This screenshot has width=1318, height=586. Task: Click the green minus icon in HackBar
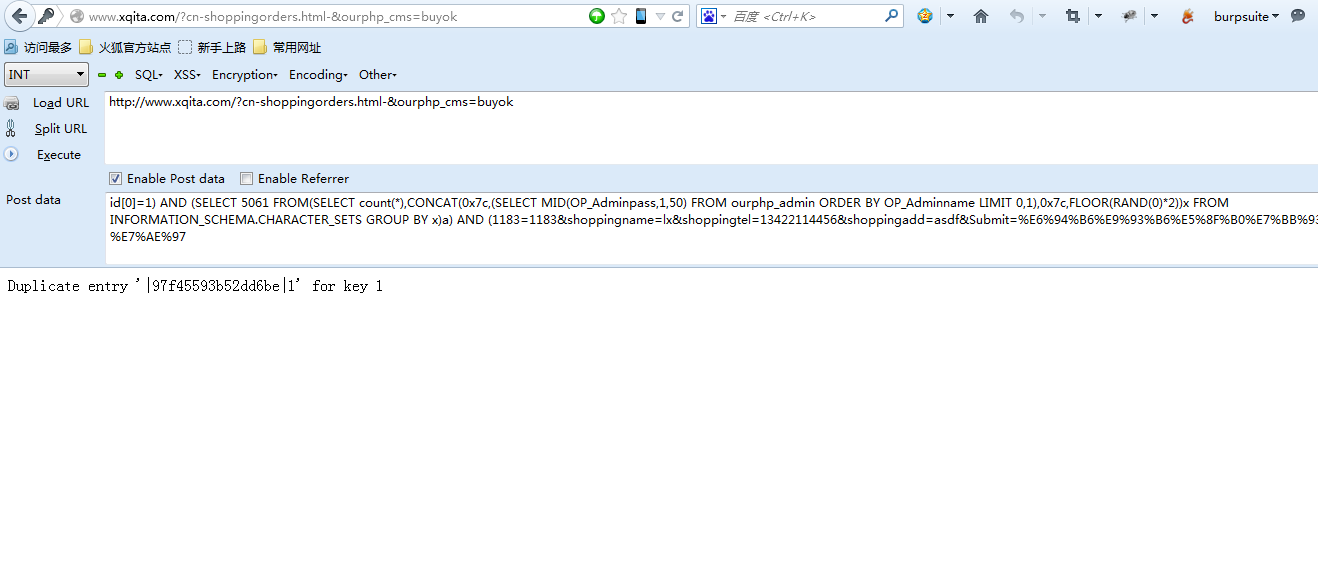(102, 75)
